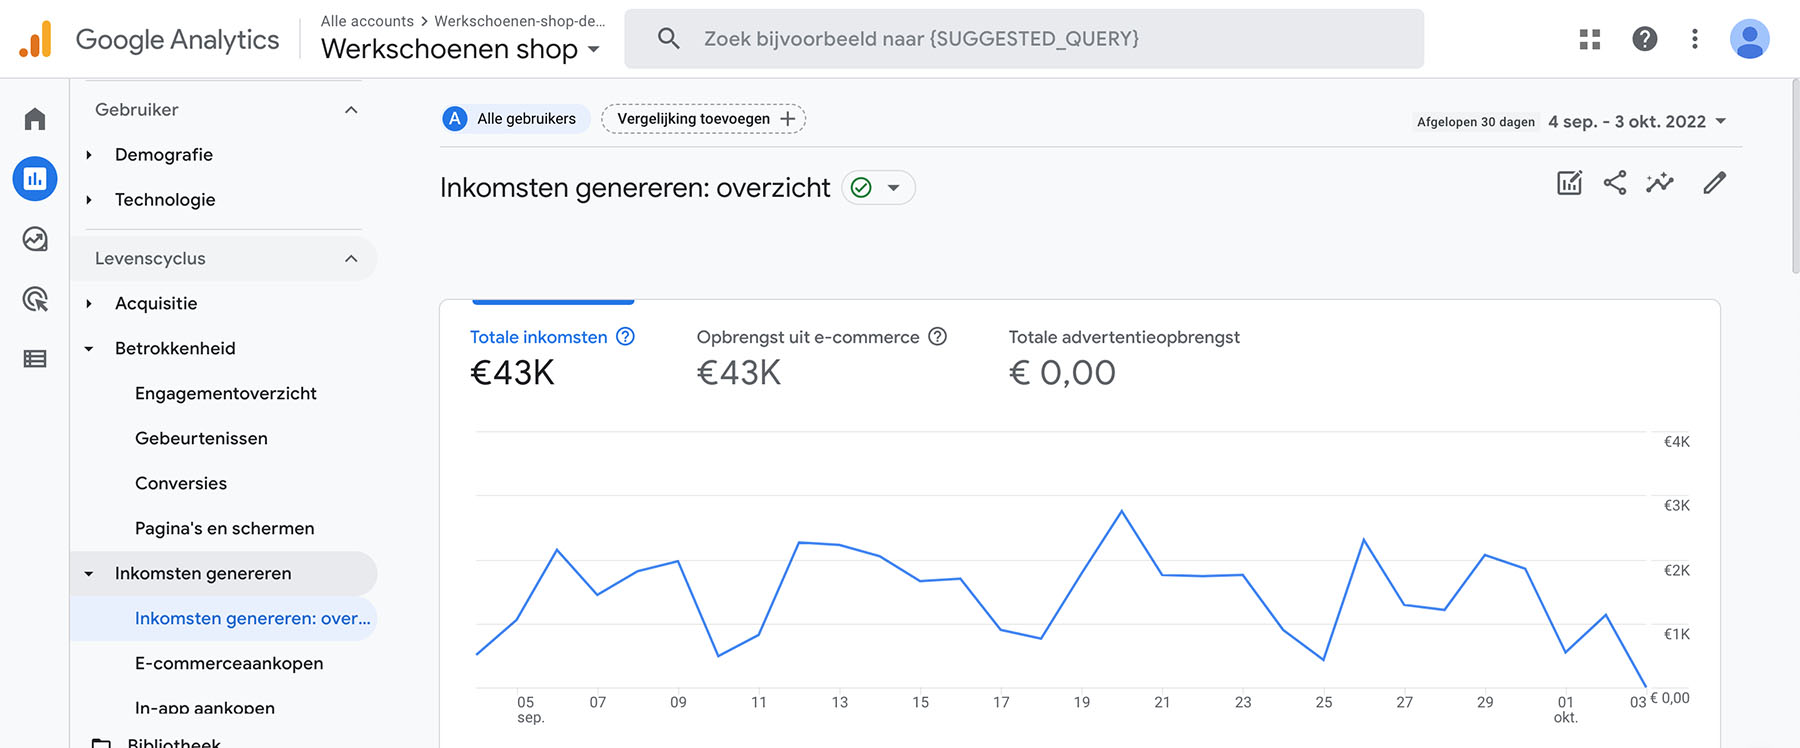The height and width of the screenshot is (748, 1800).
Task: Open Engagementoverzicht report
Action: 226,394
